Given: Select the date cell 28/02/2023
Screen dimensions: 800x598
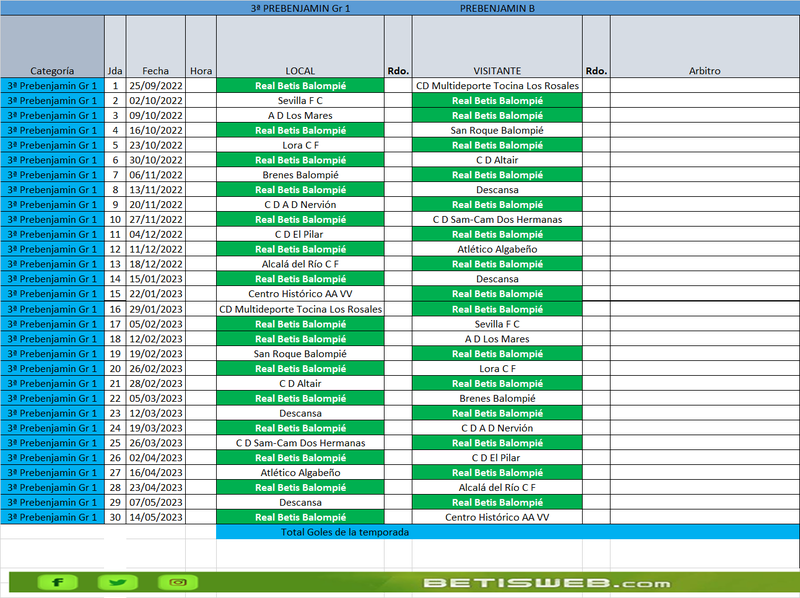Looking at the screenshot, I should click(x=156, y=383).
